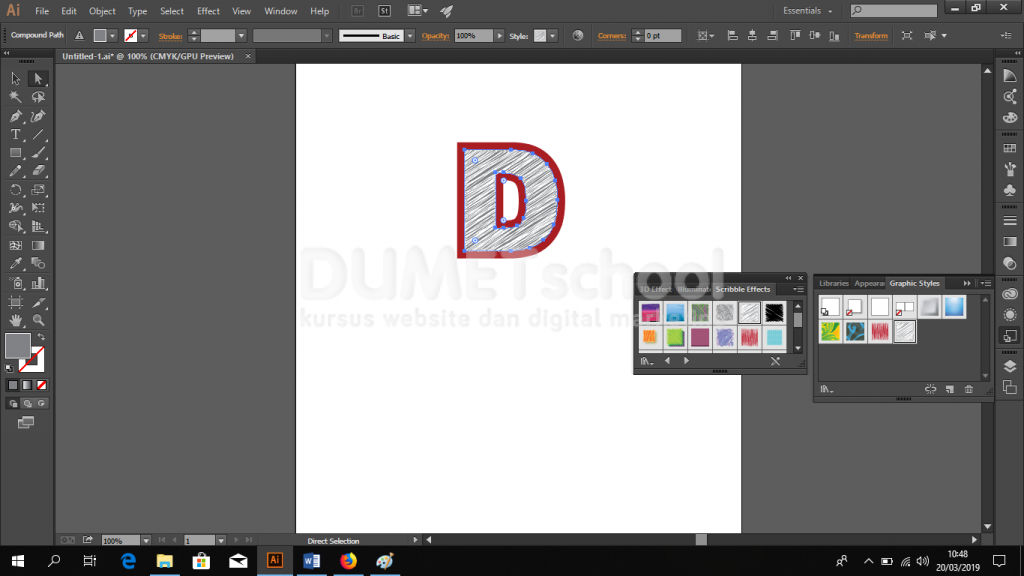The height and width of the screenshot is (576, 1024).
Task: Switch to Draw Behind mode
Action: (27, 404)
